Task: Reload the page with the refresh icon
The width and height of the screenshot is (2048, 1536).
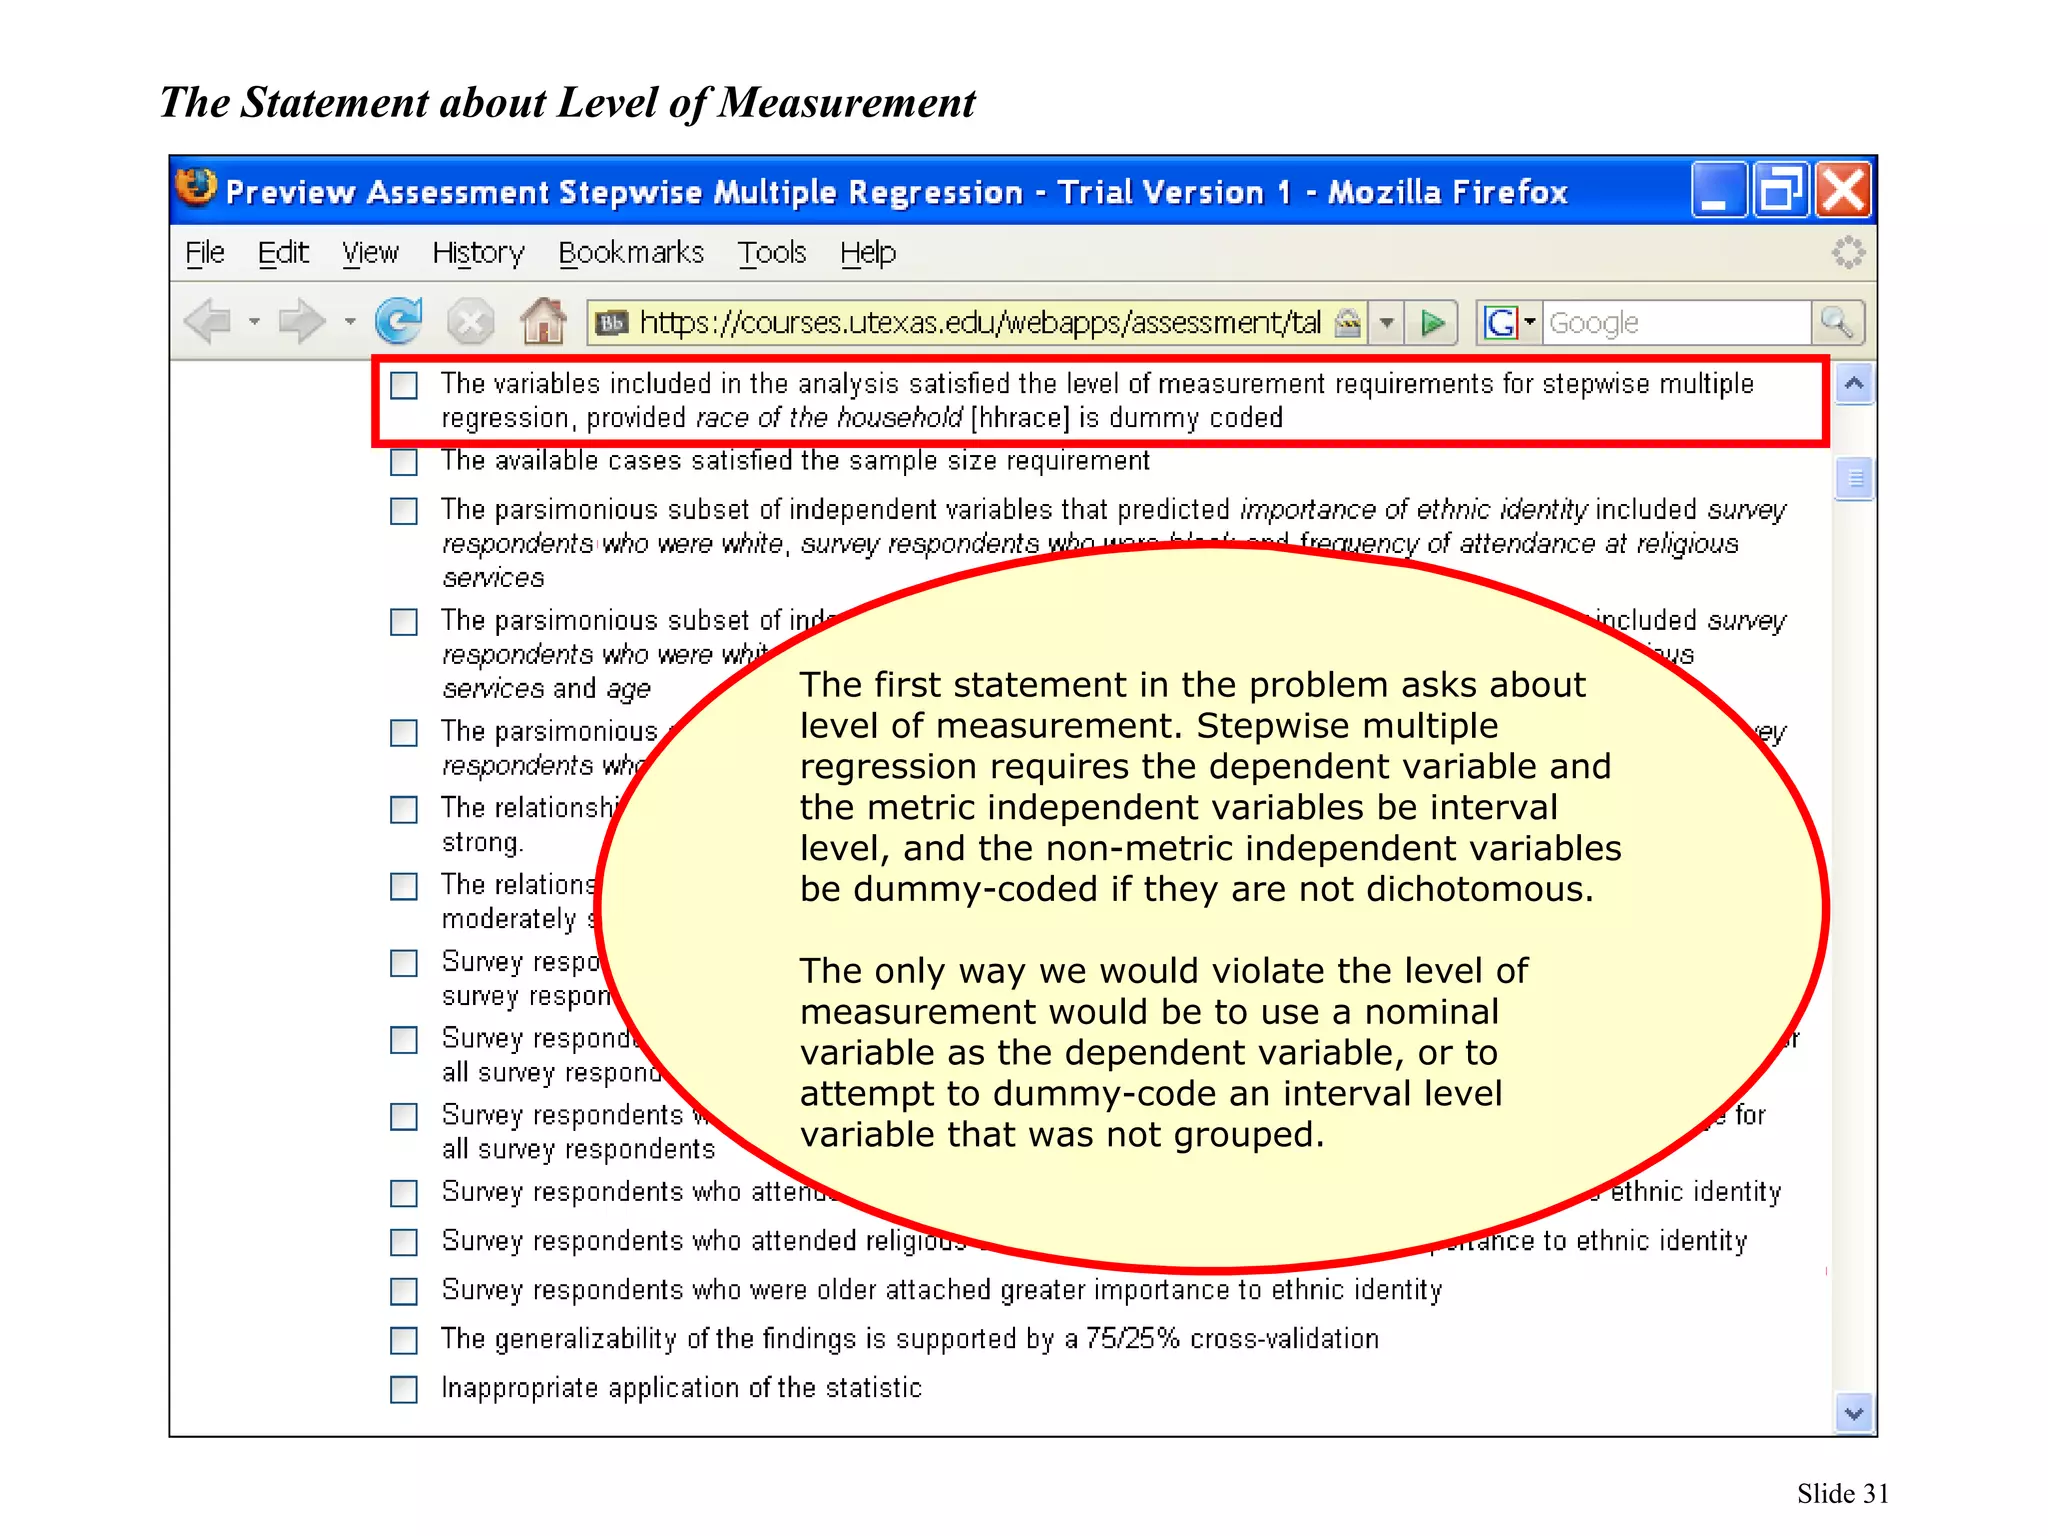Action: pyautogui.click(x=399, y=321)
